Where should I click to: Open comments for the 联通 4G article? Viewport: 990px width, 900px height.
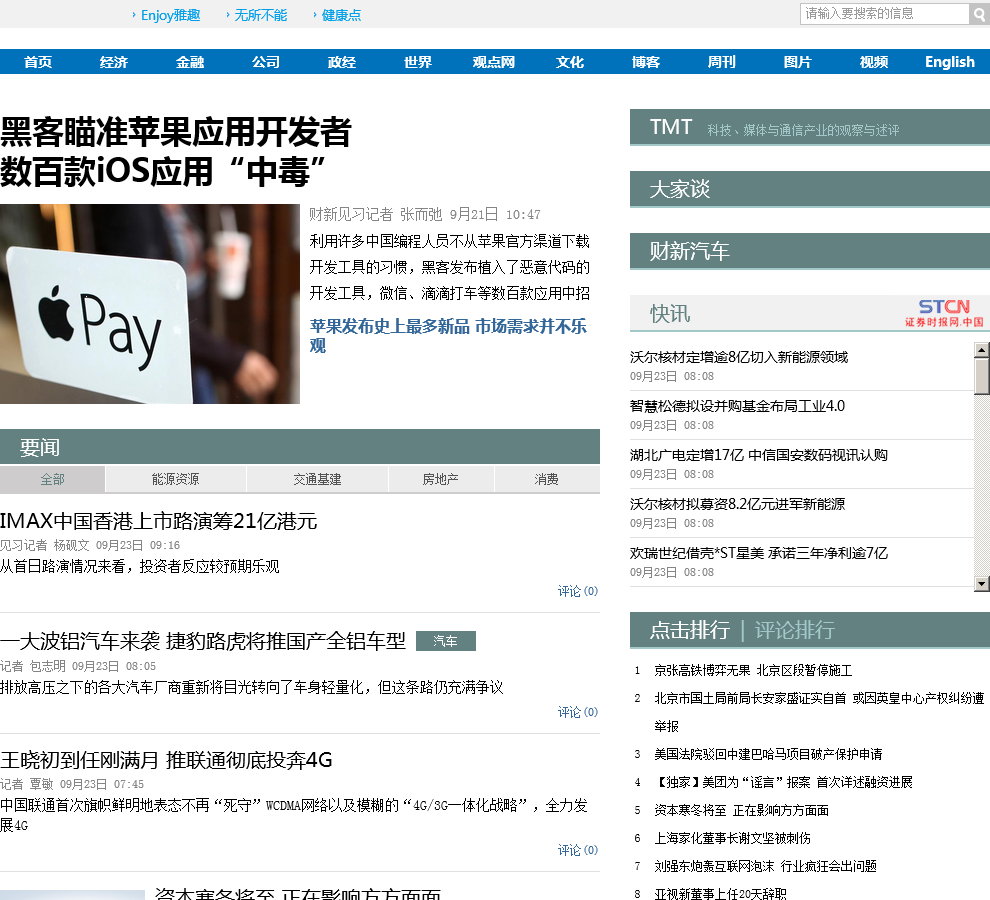click(578, 850)
